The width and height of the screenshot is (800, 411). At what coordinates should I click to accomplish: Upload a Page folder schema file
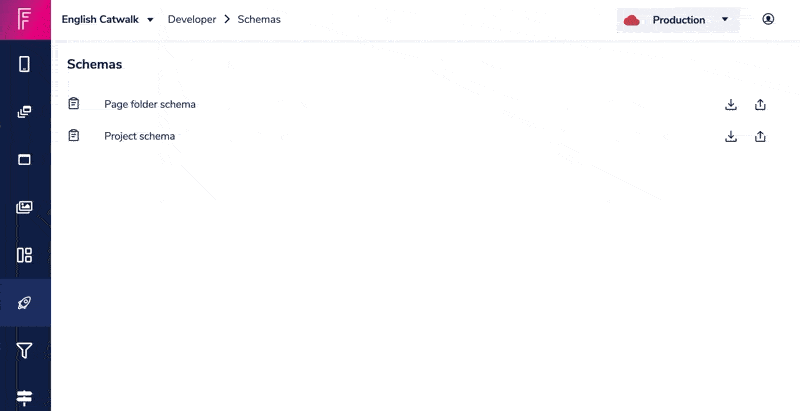click(760, 105)
